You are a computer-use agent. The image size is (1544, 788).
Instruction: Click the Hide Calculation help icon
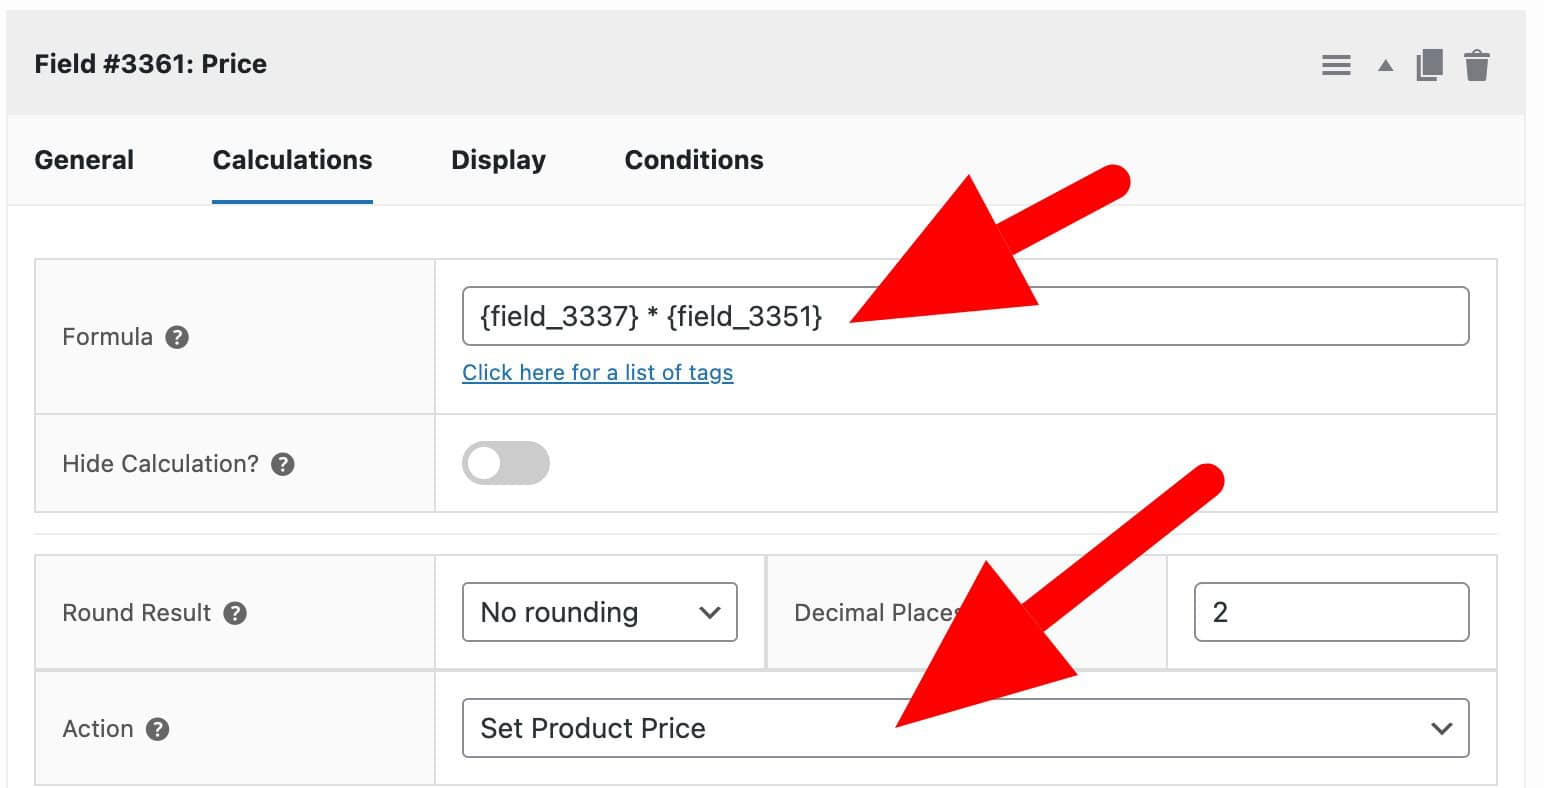282,463
